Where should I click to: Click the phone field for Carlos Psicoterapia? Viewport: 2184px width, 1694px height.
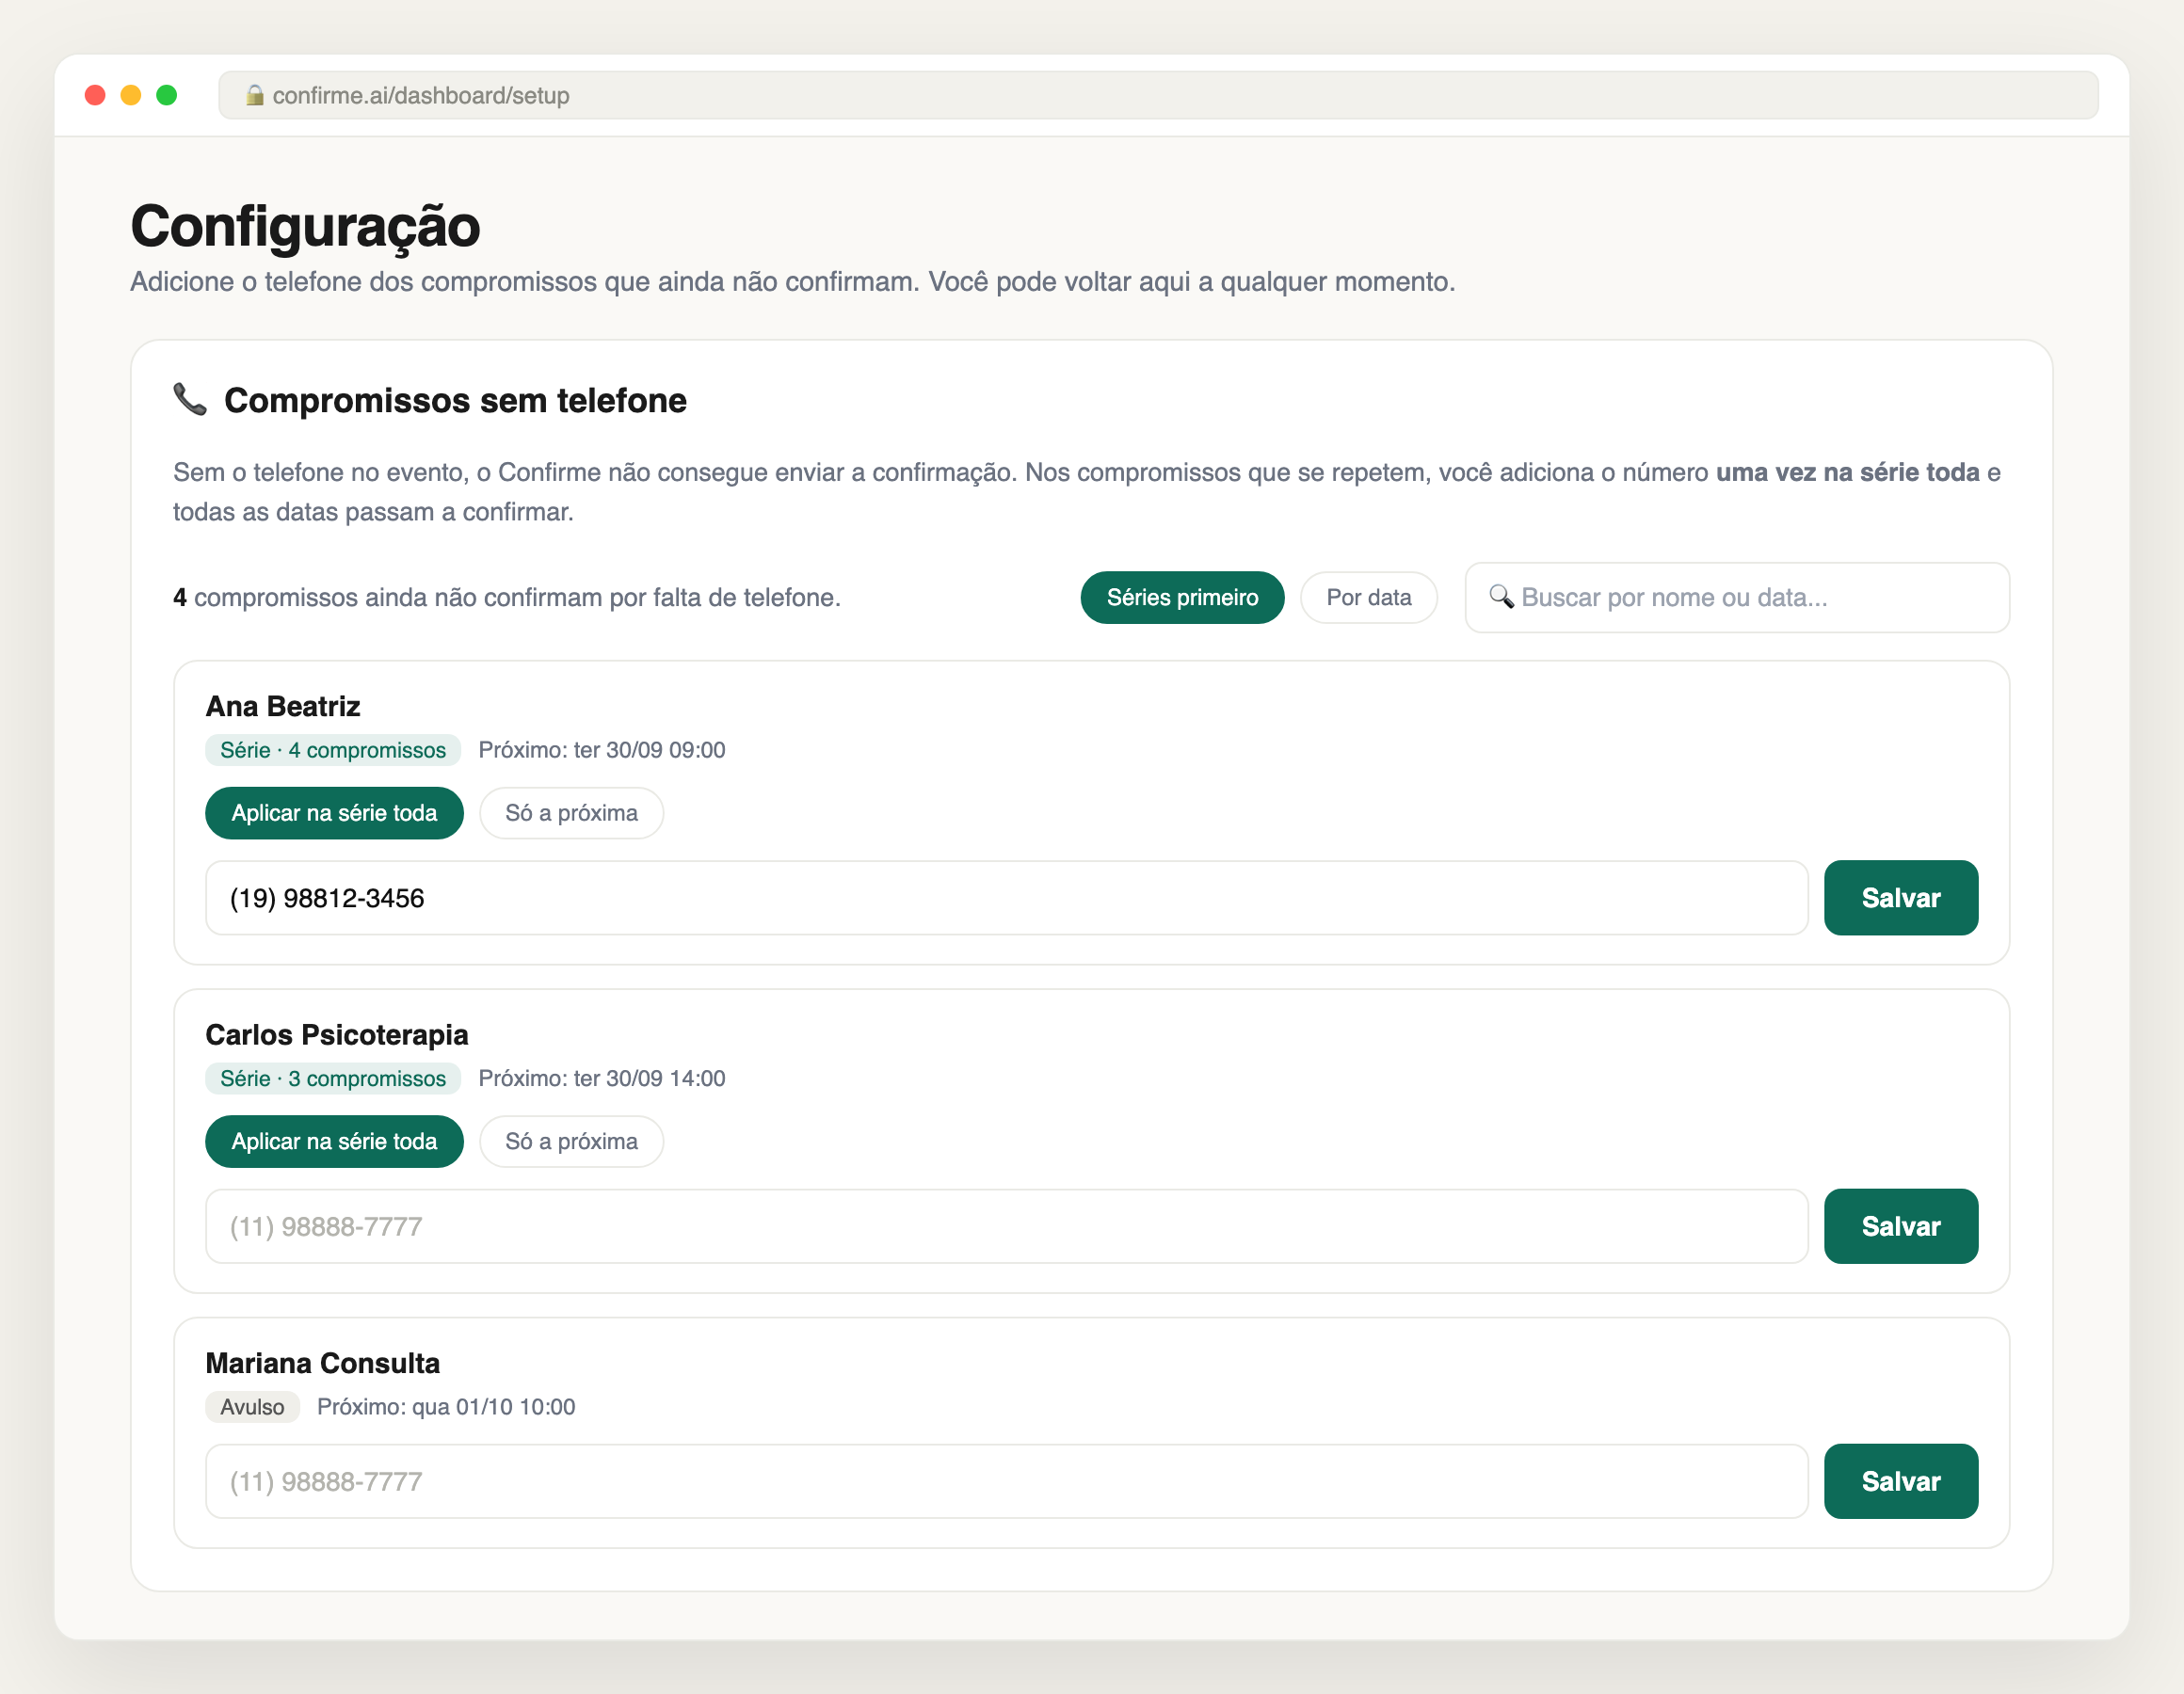pos(1006,1226)
